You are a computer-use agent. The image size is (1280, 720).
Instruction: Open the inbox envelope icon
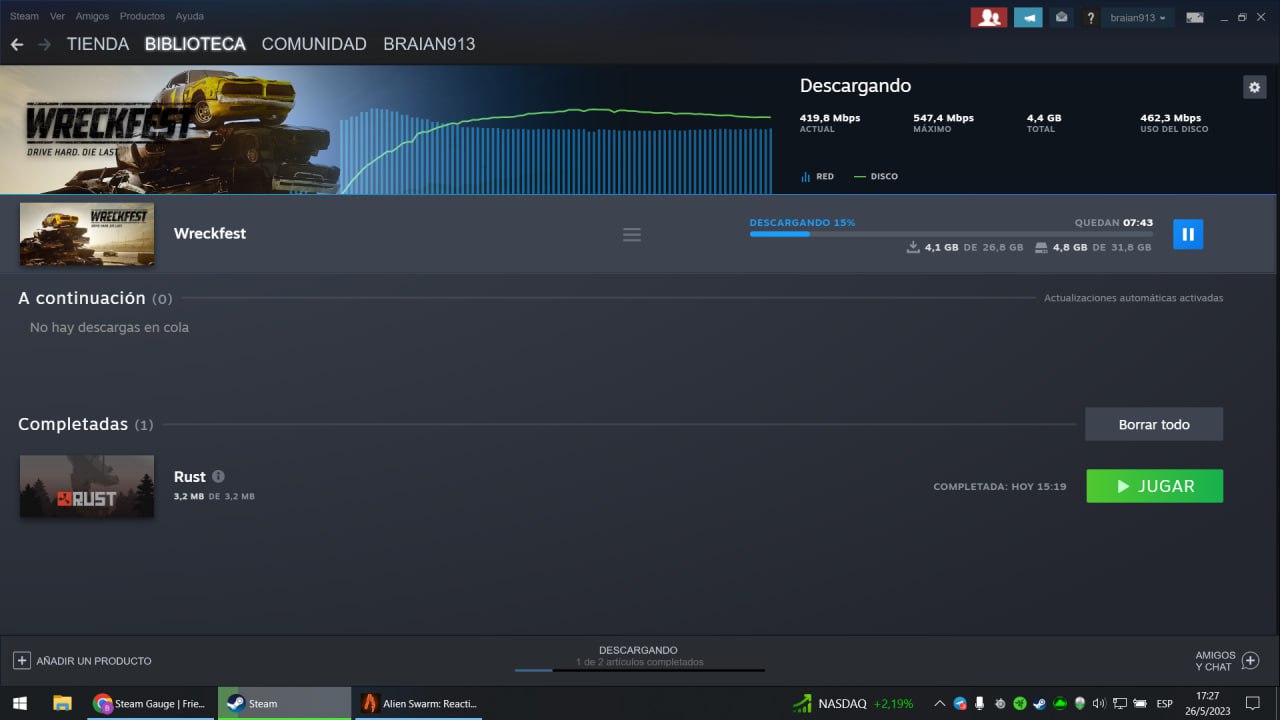point(1061,17)
